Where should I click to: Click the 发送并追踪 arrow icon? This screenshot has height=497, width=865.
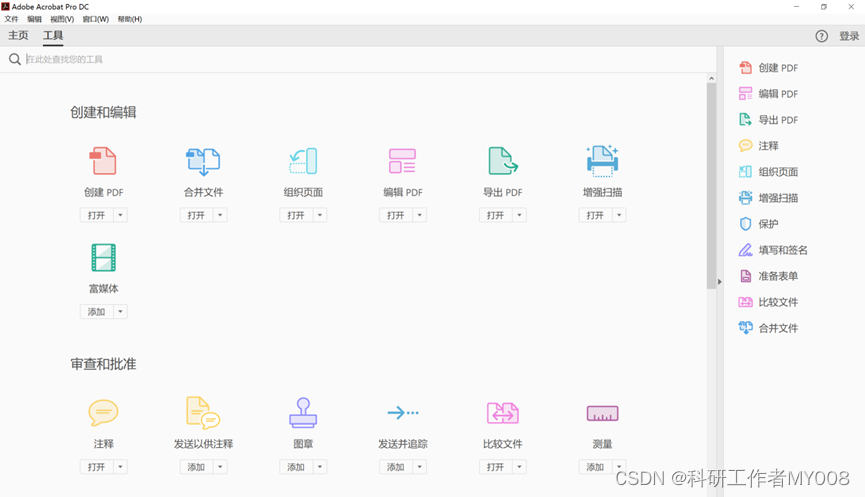point(403,412)
